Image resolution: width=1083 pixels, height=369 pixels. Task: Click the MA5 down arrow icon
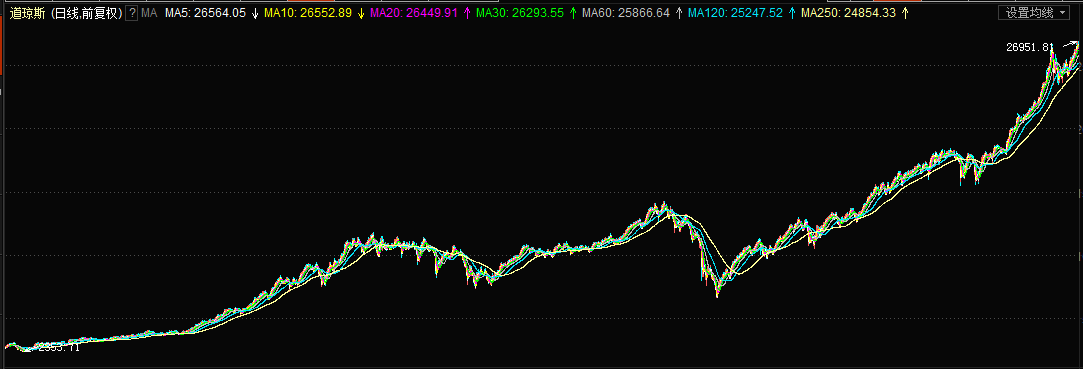[x=255, y=12]
